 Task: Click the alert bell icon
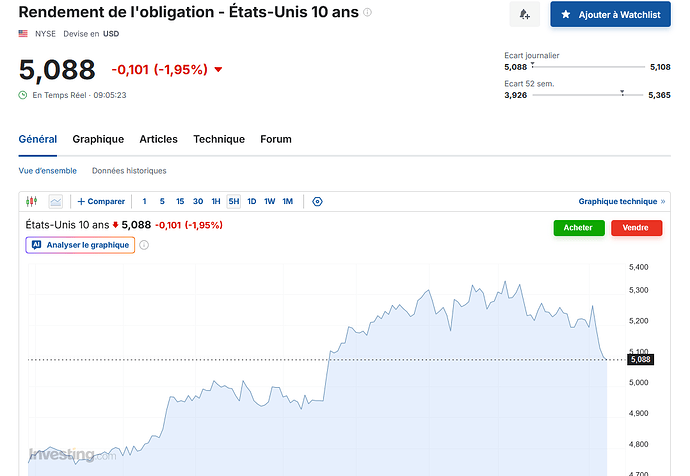524,15
